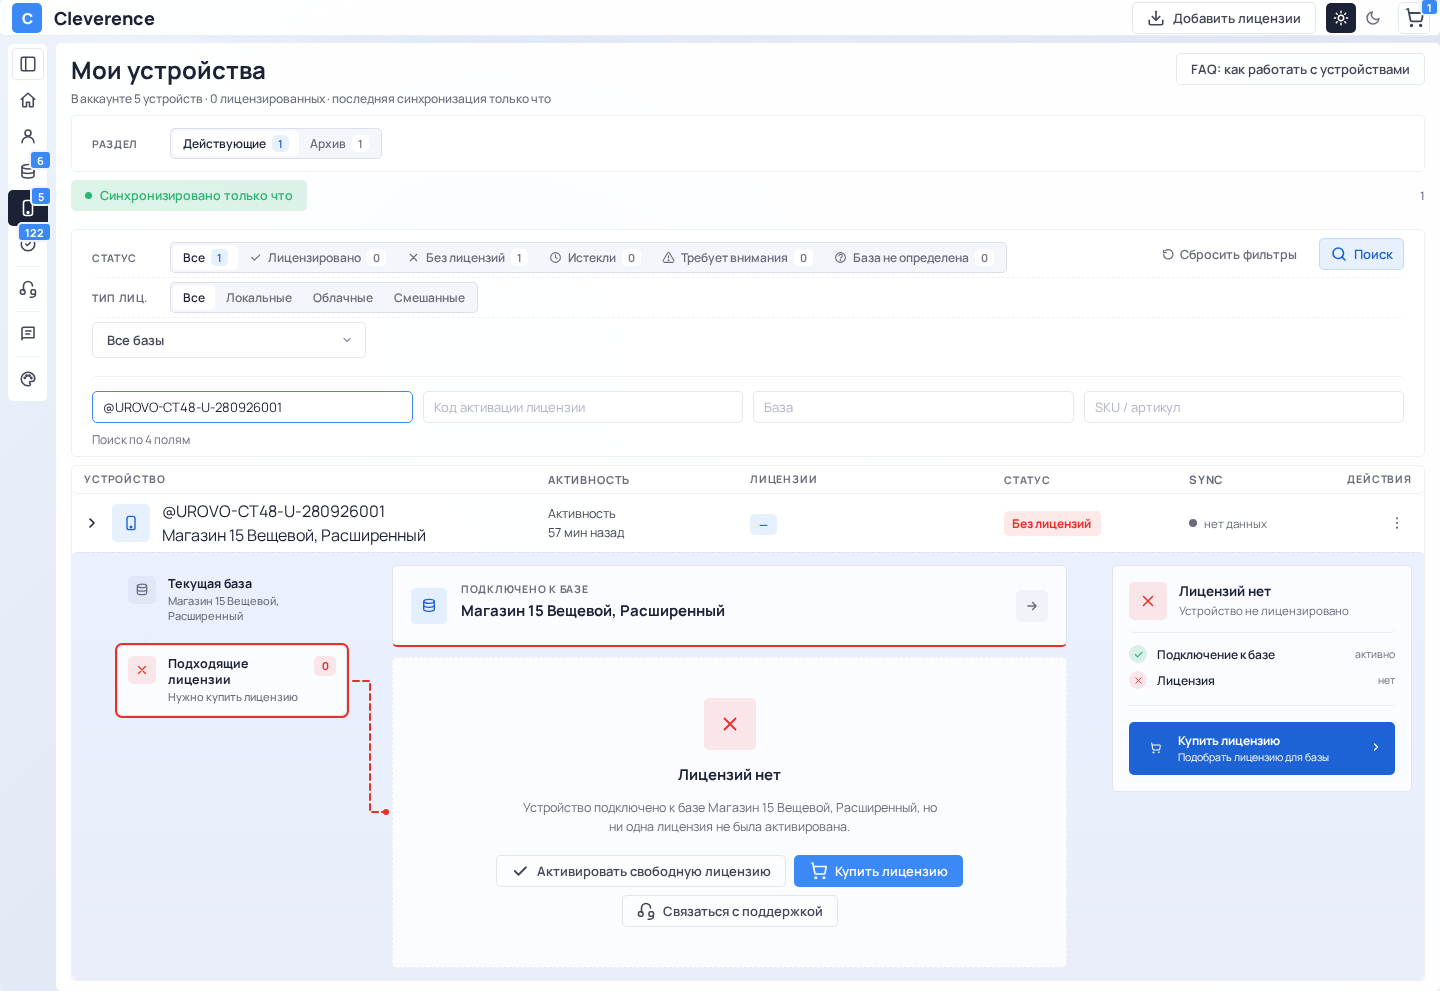
Task: Select Локальные license type
Action: coord(259,298)
